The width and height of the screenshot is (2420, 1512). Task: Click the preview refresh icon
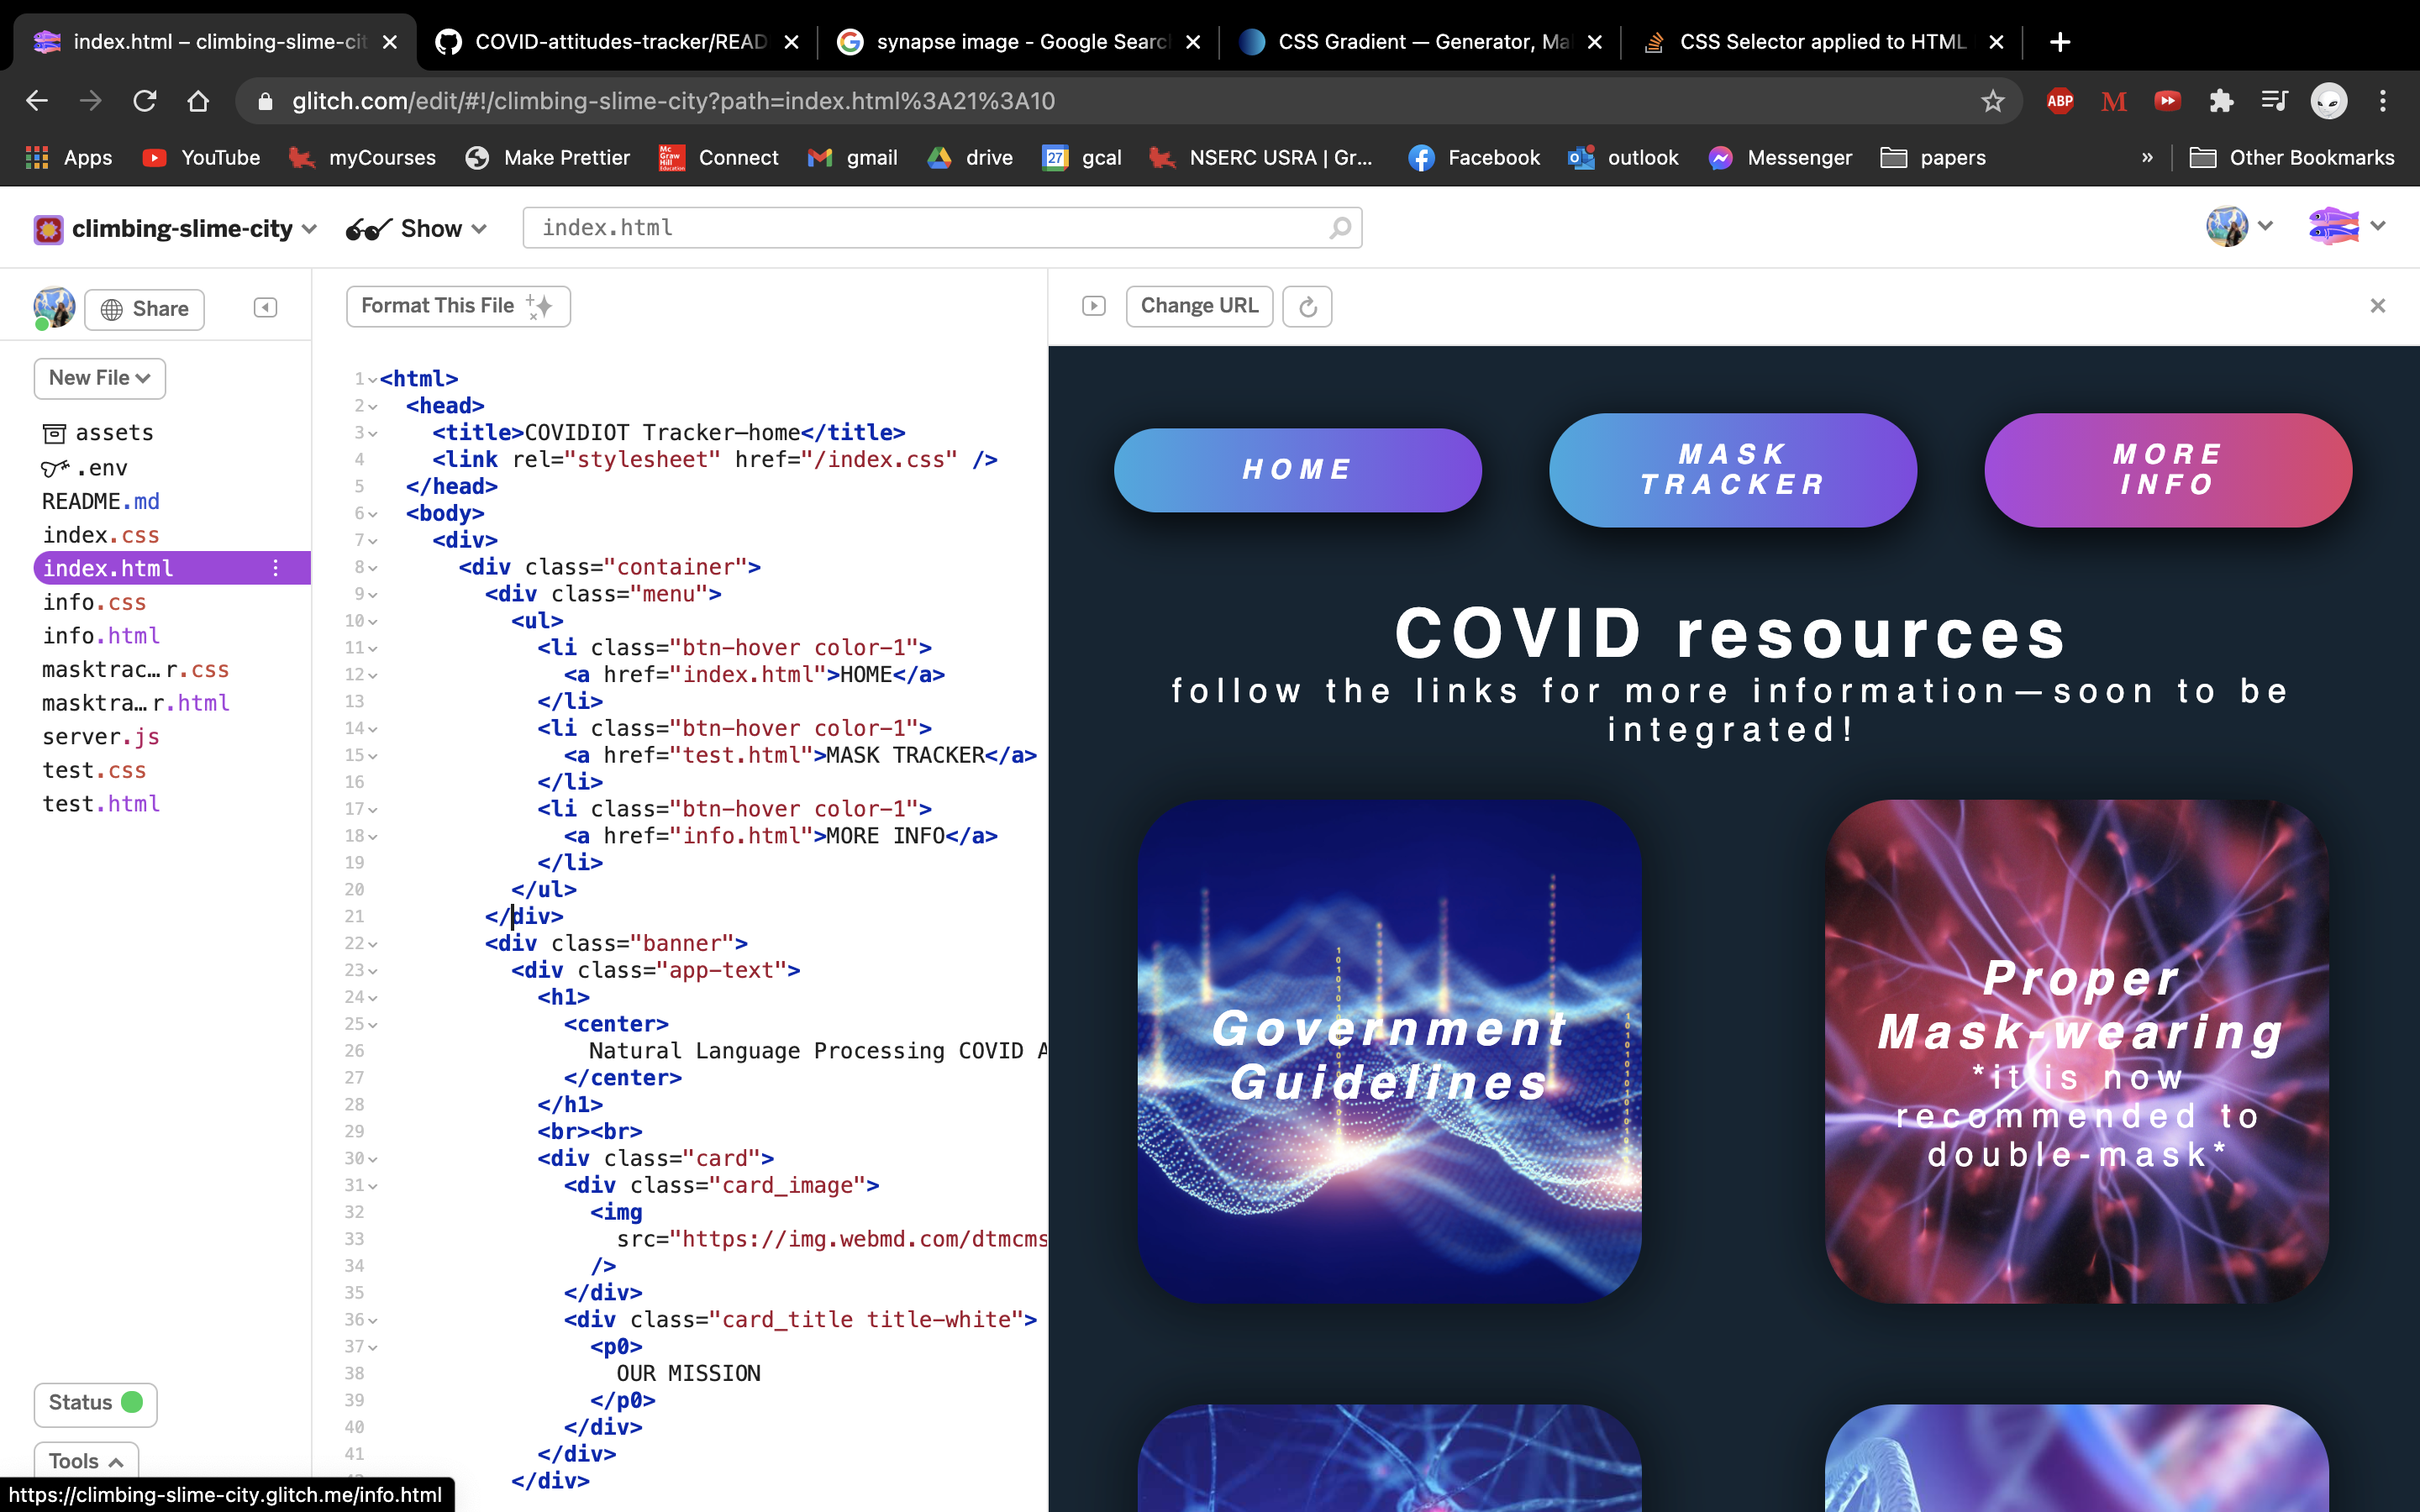1307,306
